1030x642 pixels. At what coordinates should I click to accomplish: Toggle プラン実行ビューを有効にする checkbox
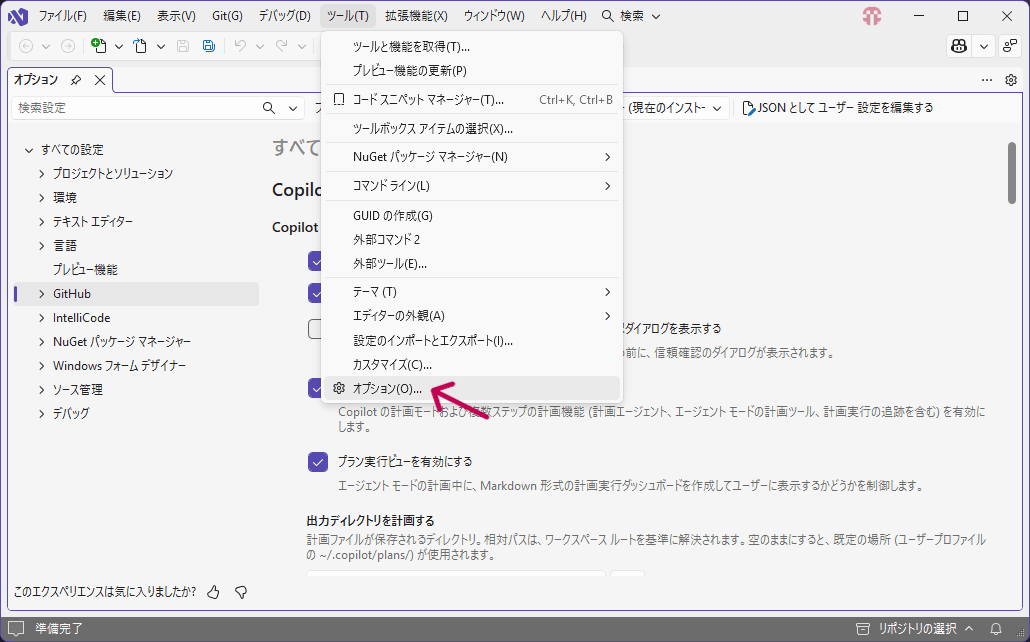[318, 462]
